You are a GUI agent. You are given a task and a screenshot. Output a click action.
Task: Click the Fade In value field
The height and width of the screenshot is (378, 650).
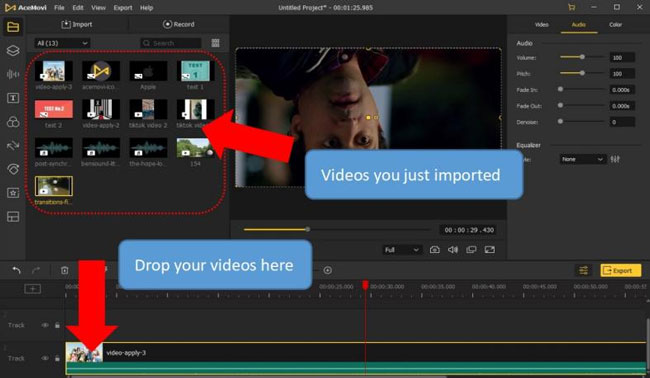(x=622, y=90)
